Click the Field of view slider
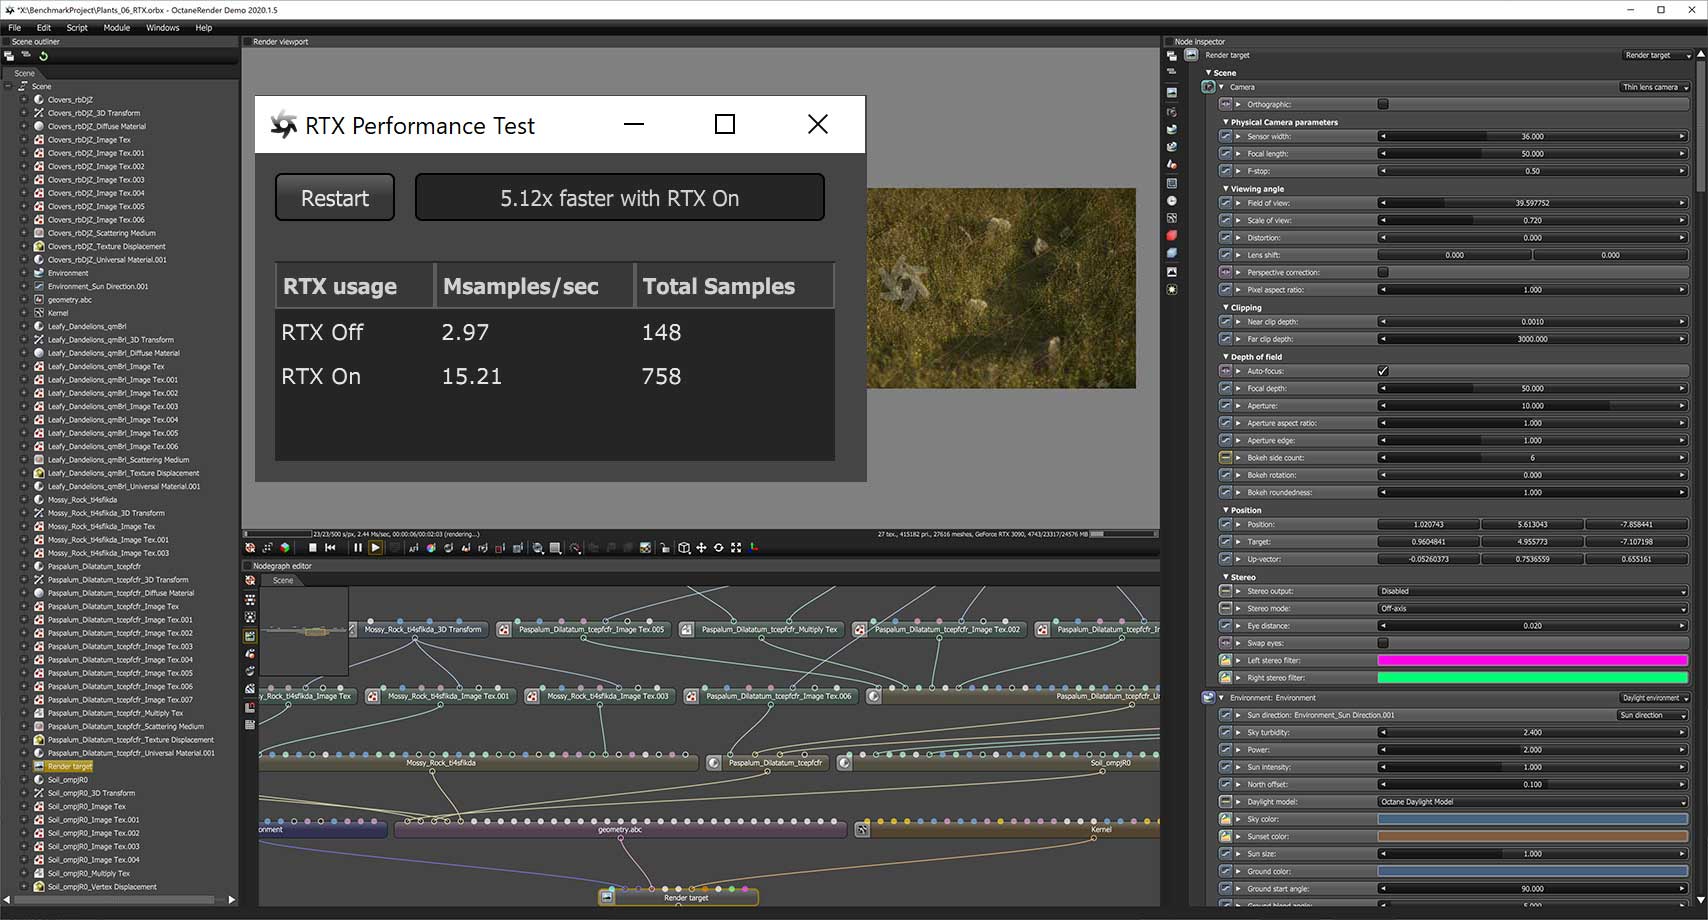The image size is (1708, 920). click(1533, 203)
